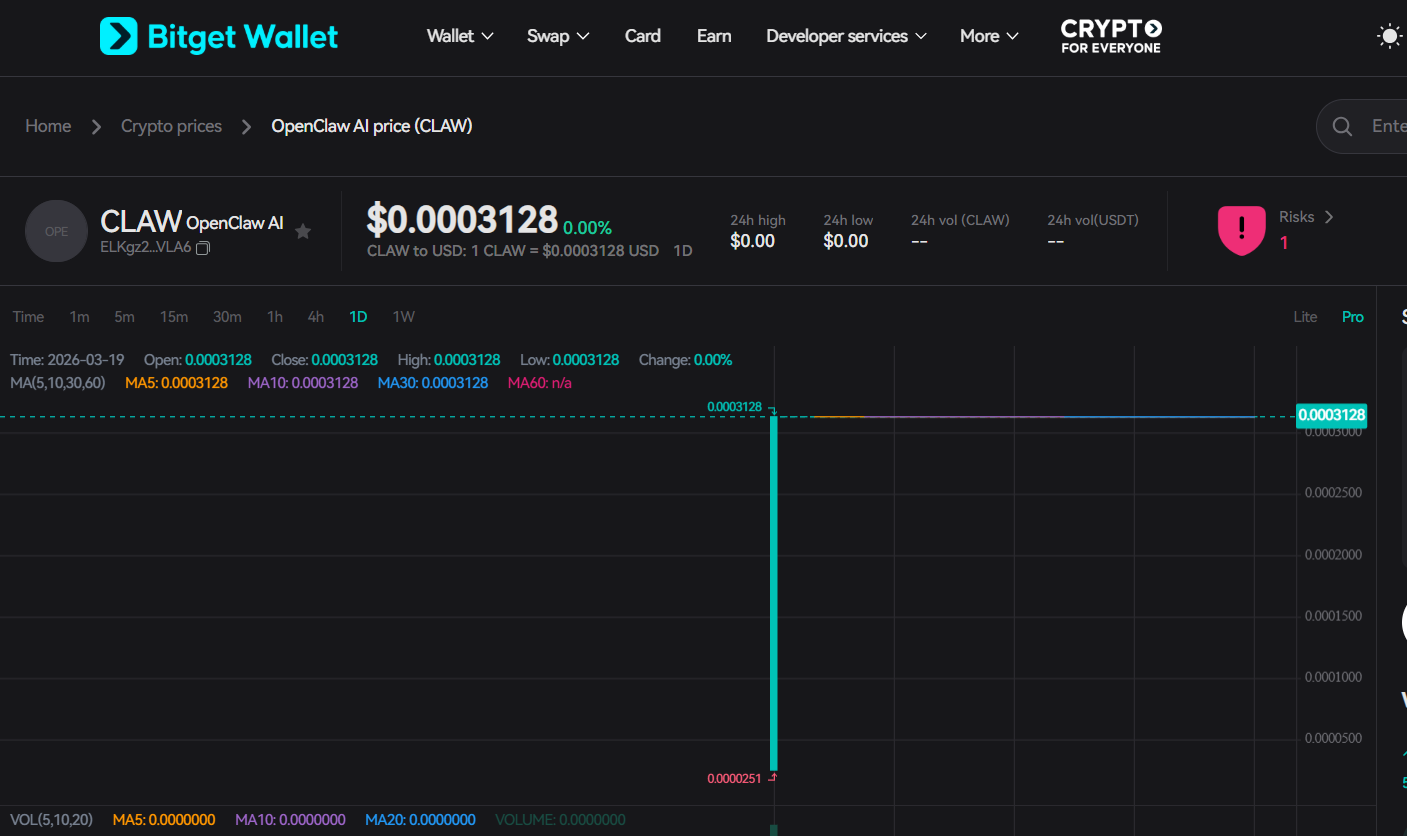Screen dimensions: 1407x836
Task: Open the Card menu item
Action: pos(642,36)
